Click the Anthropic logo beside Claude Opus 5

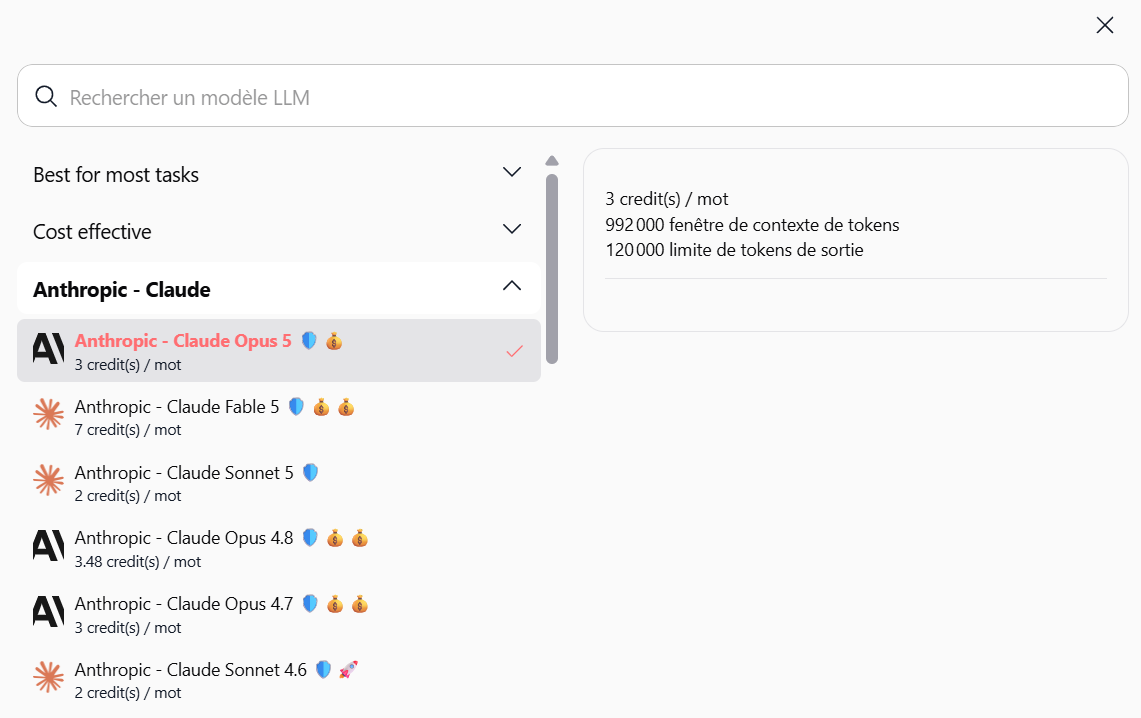tap(48, 348)
